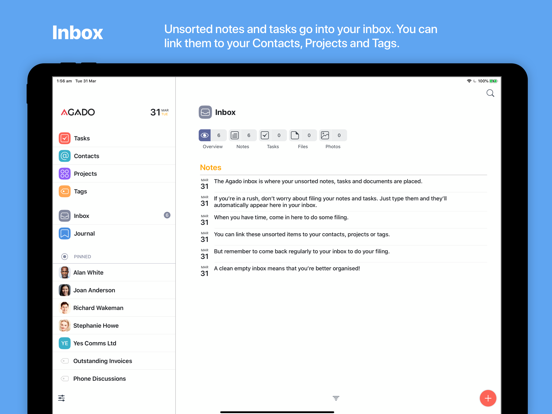Image resolution: width=552 pixels, height=414 pixels.
Task: Click the Pinned section radio icon
Action: coord(64,256)
